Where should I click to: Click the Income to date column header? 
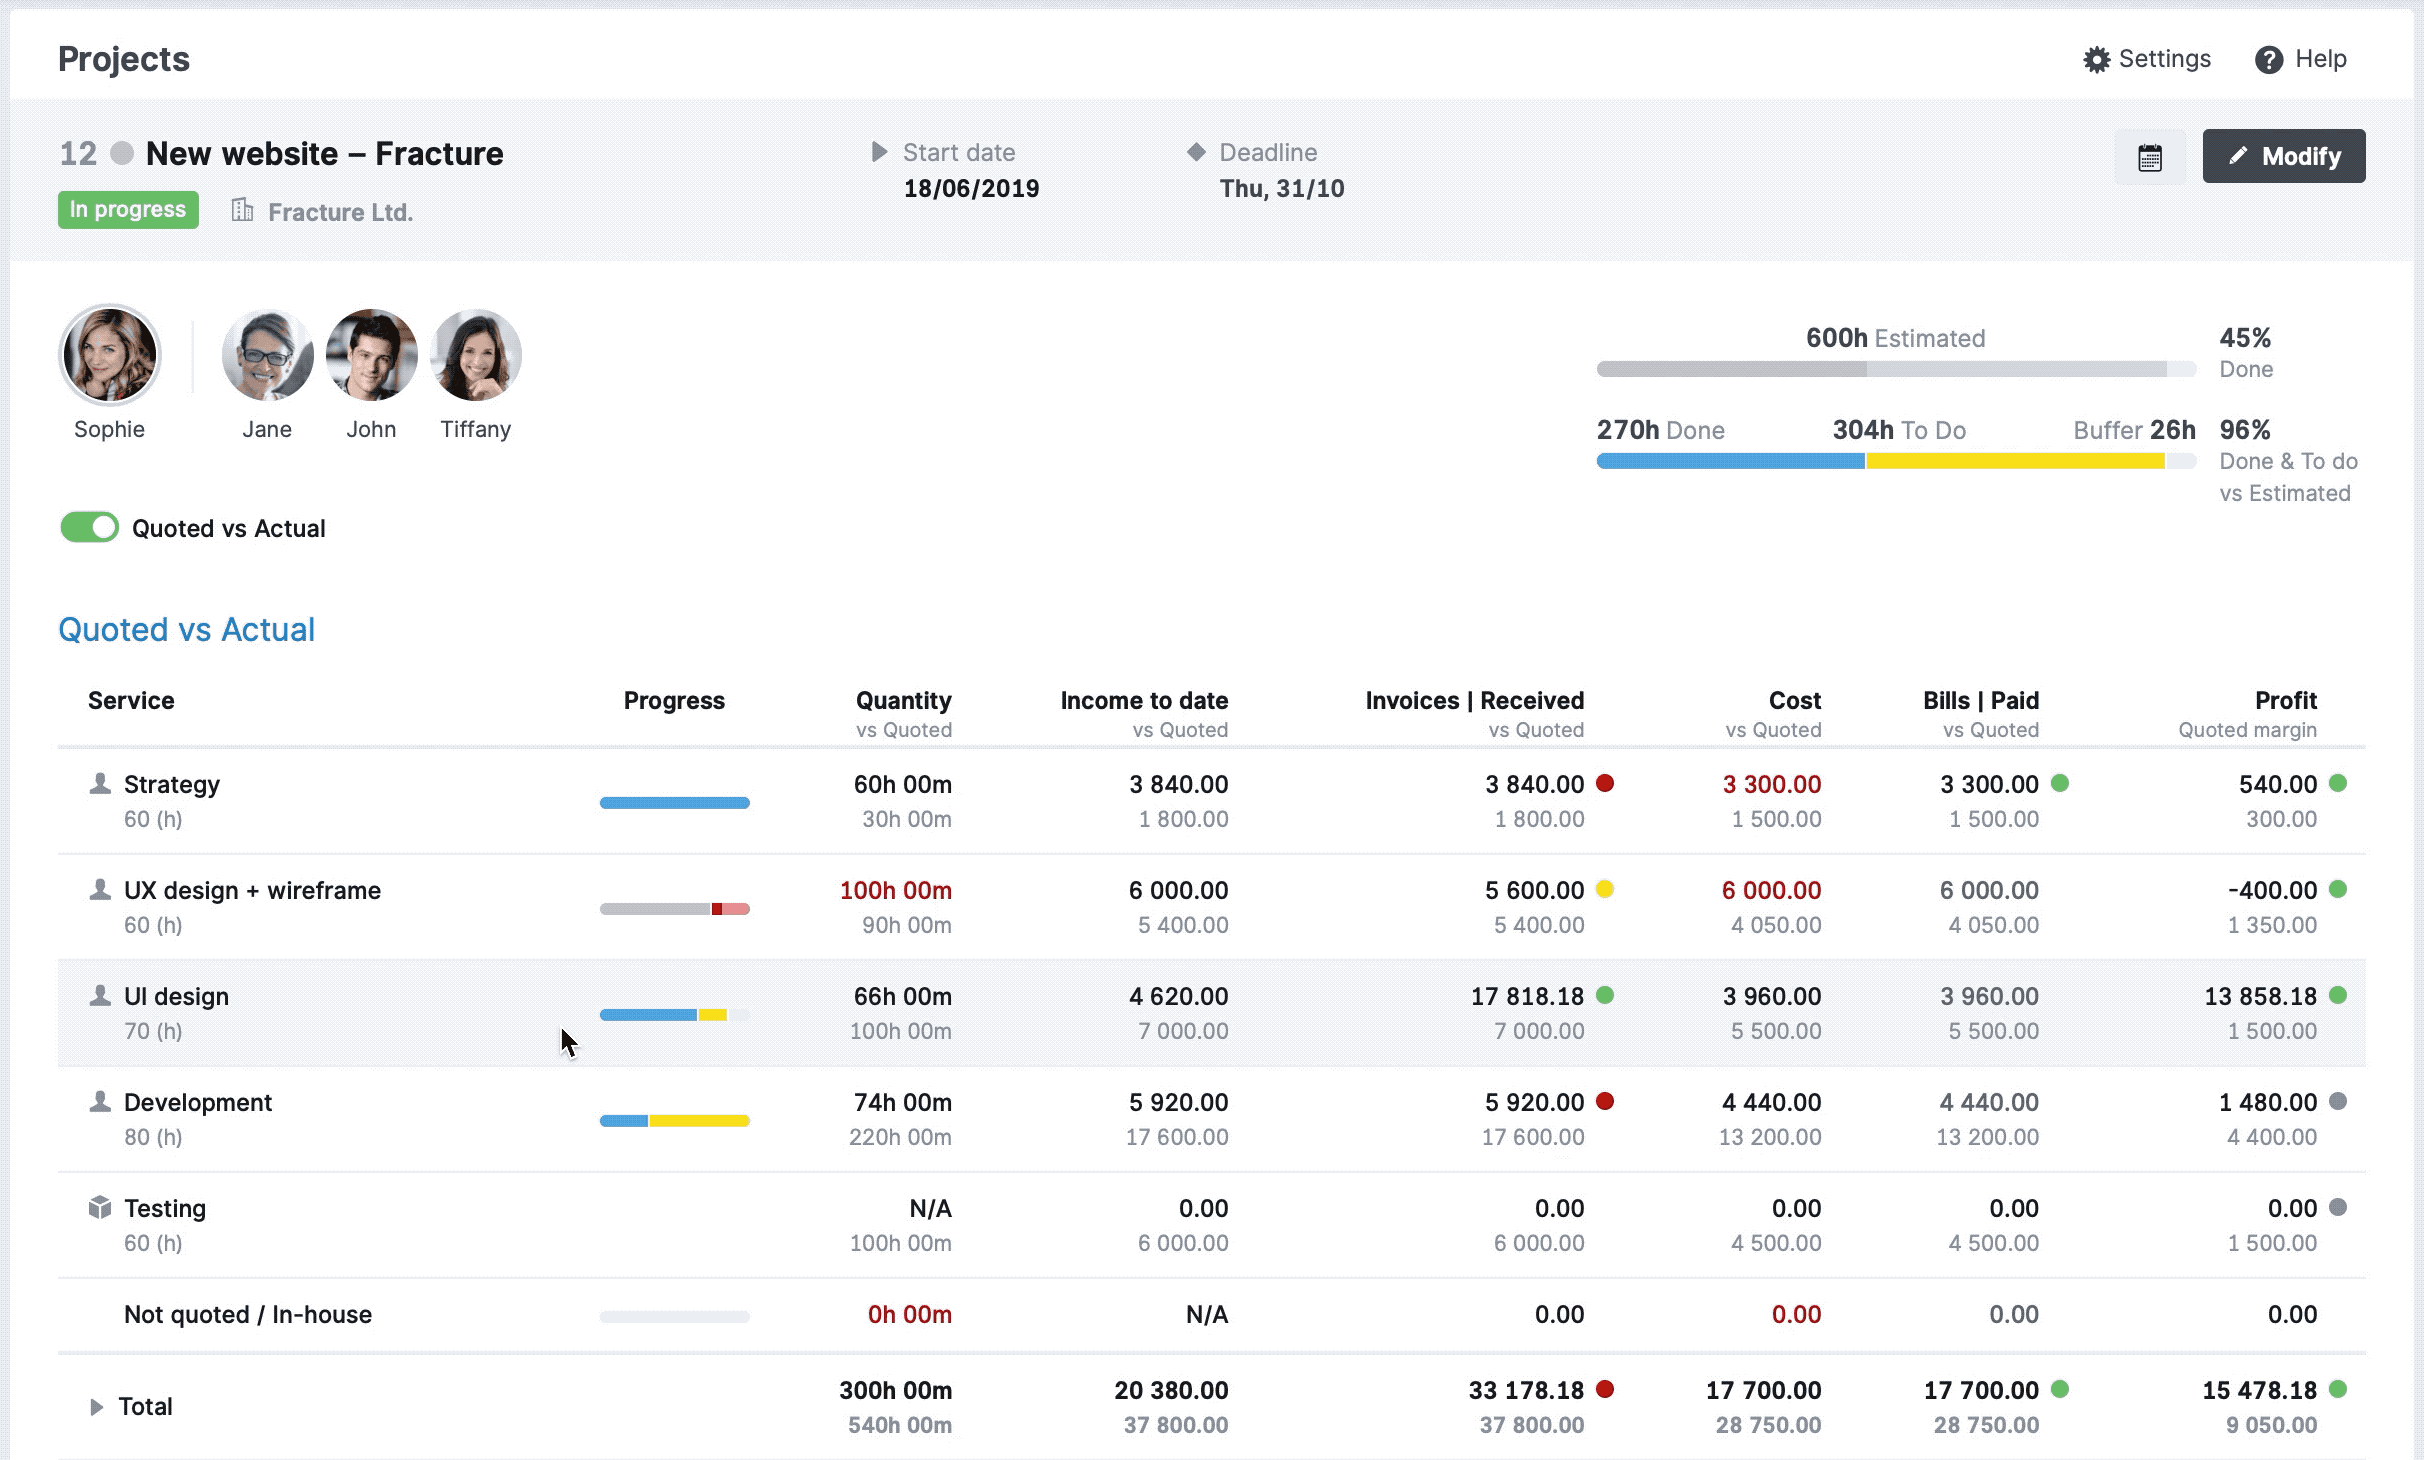[x=1144, y=700]
